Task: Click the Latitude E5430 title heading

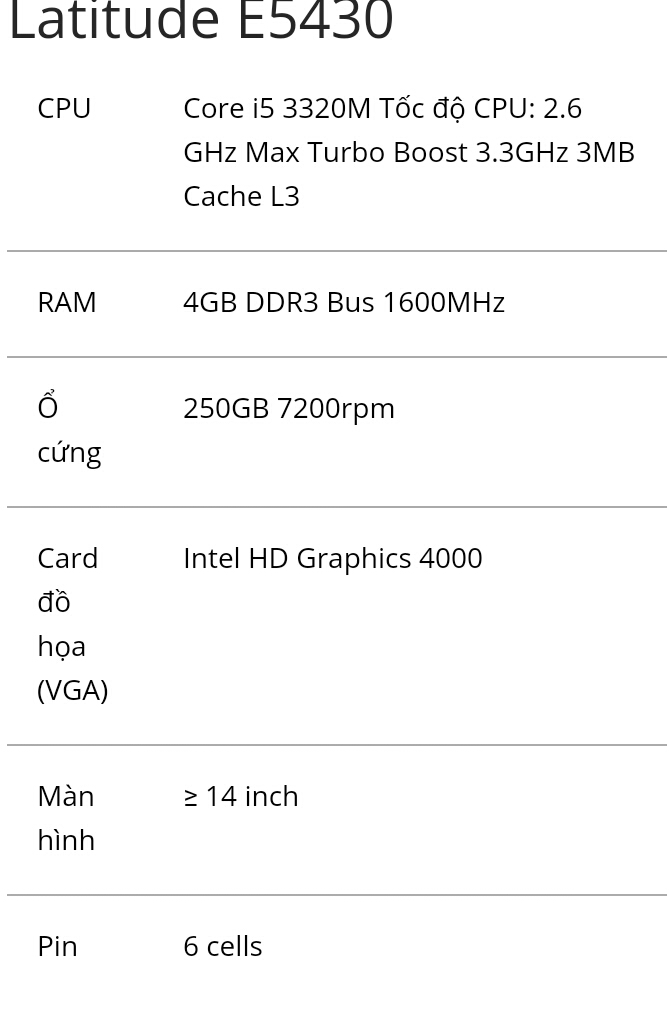Action: pyautogui.click(x=201, y=19)
